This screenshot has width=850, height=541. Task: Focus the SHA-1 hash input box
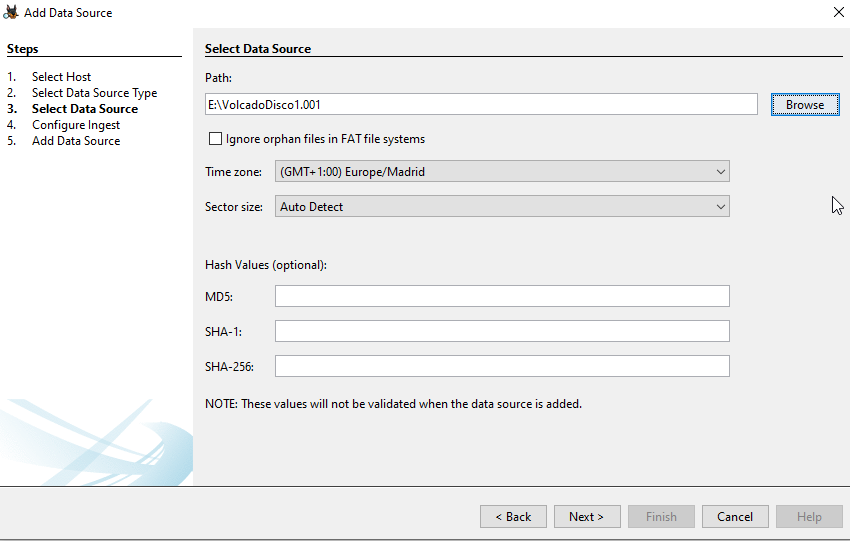(x=502, y=331)
